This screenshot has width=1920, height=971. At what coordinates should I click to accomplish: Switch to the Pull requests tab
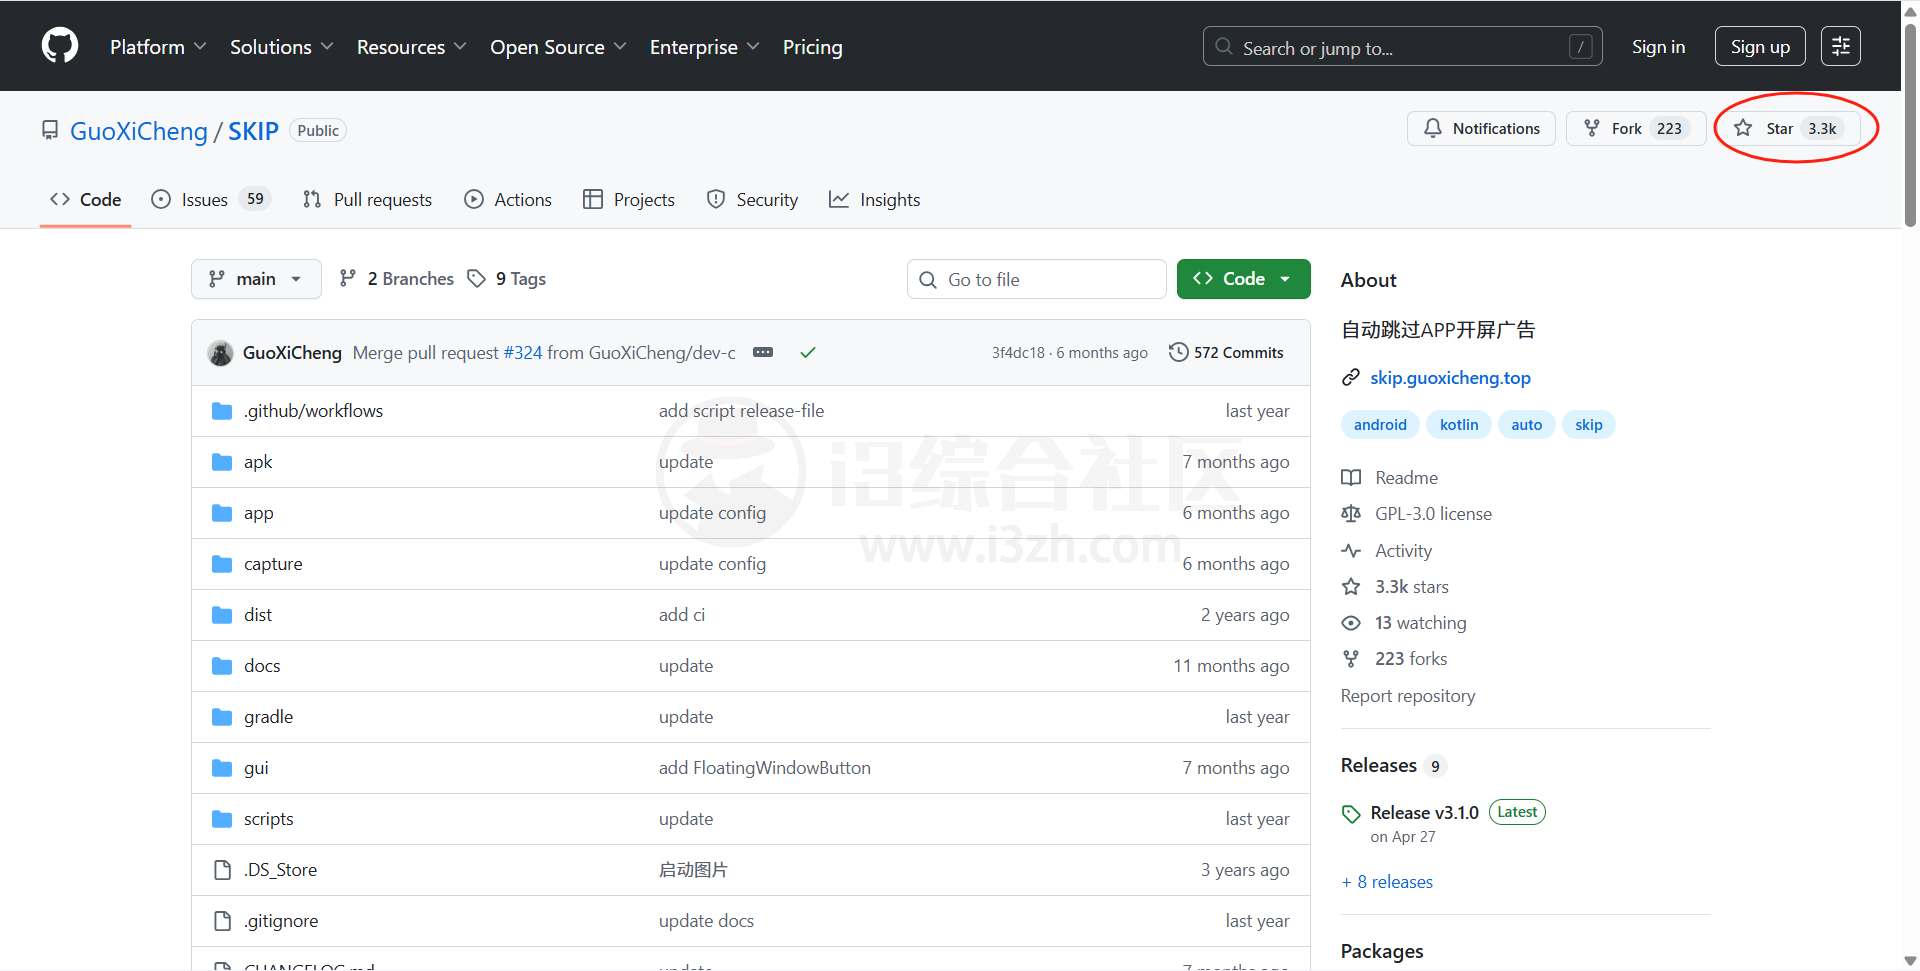pos(368,200)
